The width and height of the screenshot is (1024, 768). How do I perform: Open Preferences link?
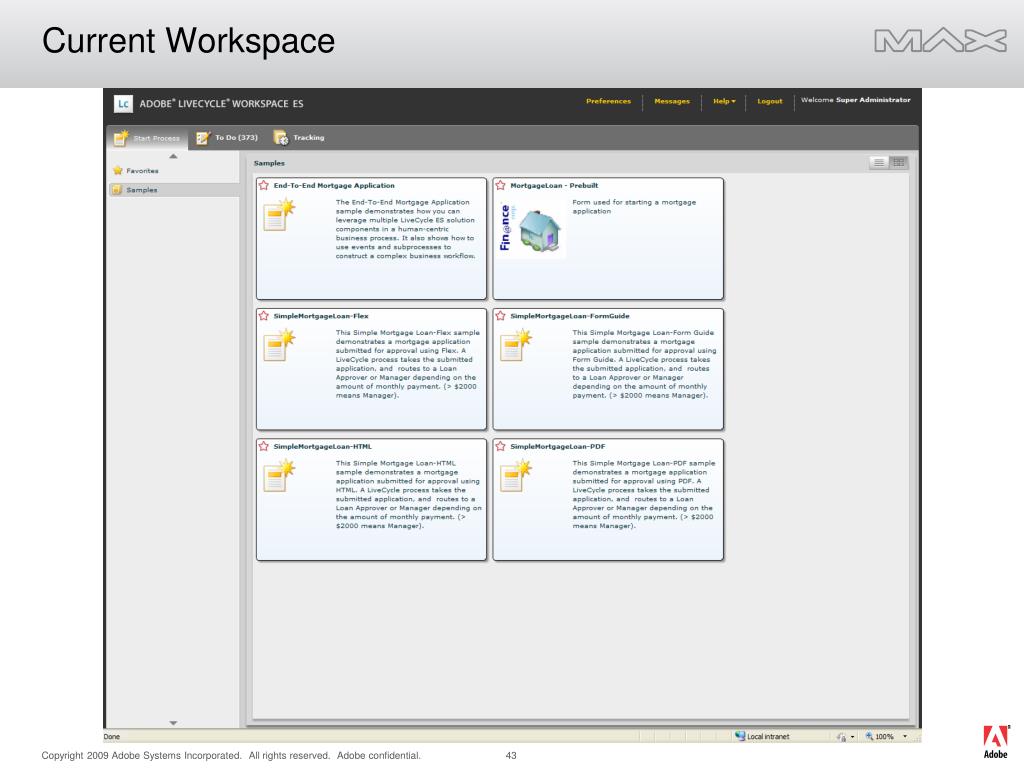coord(608,101)
